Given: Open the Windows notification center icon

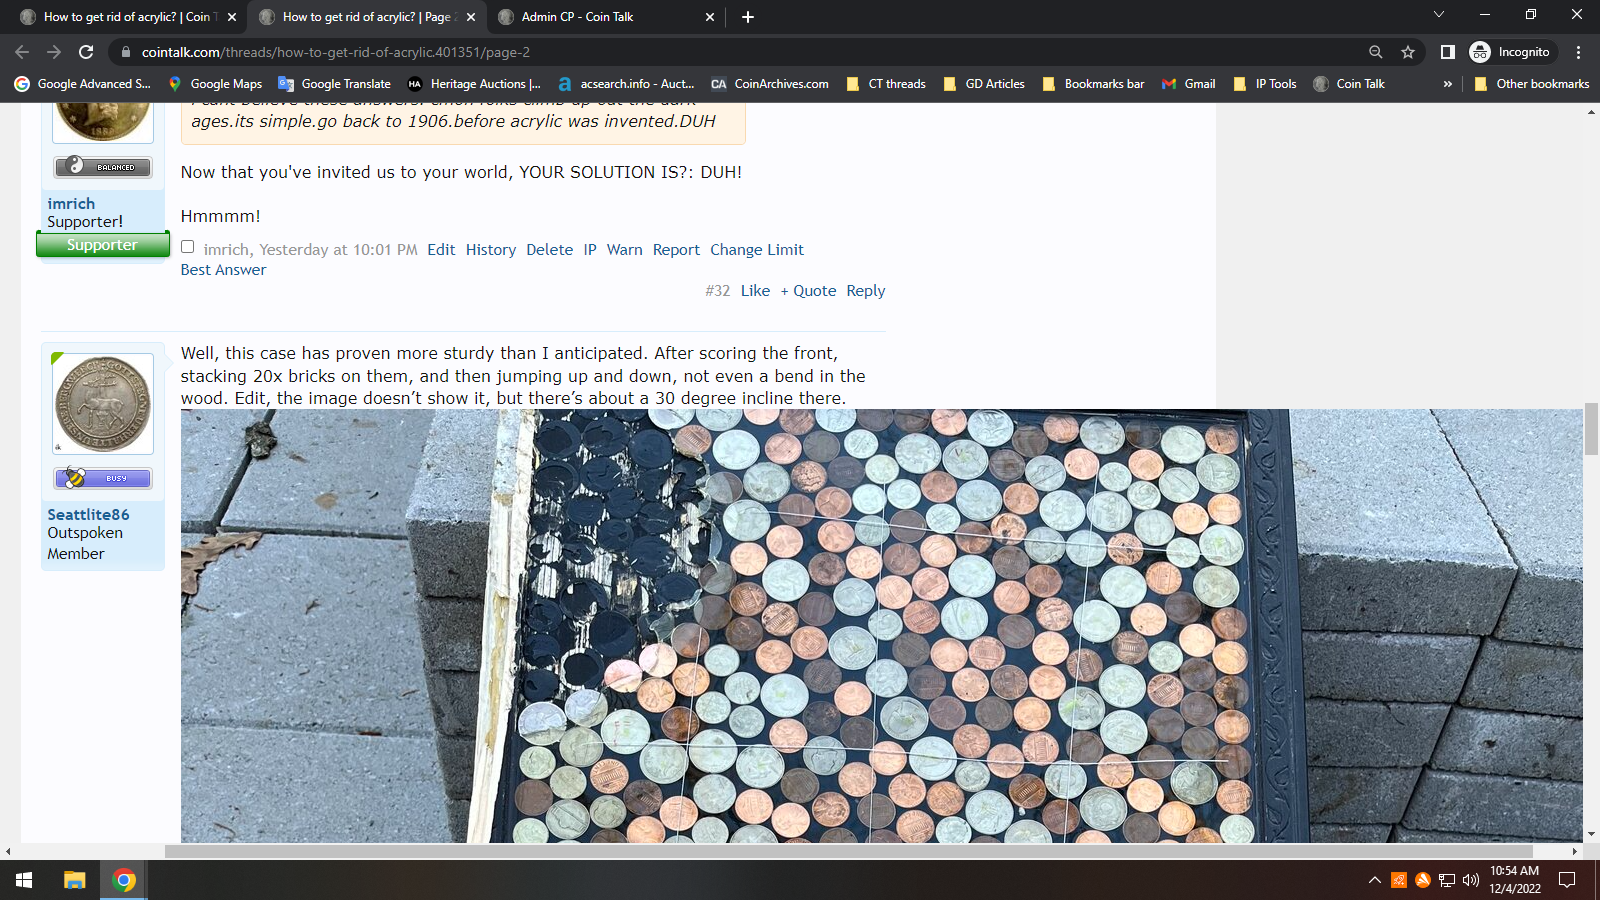Looking at the screenshot, I should [1567, 880].
